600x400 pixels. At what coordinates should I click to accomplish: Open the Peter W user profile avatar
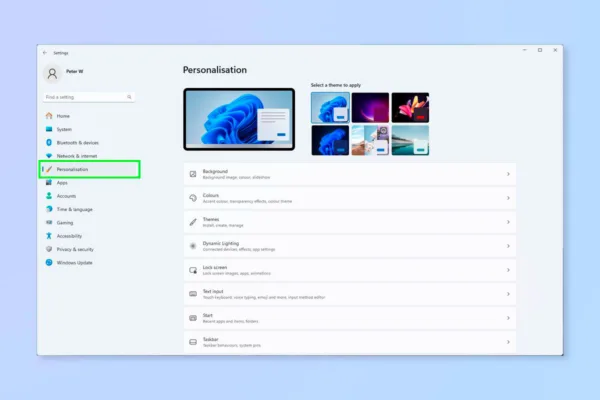coord(52,73)
